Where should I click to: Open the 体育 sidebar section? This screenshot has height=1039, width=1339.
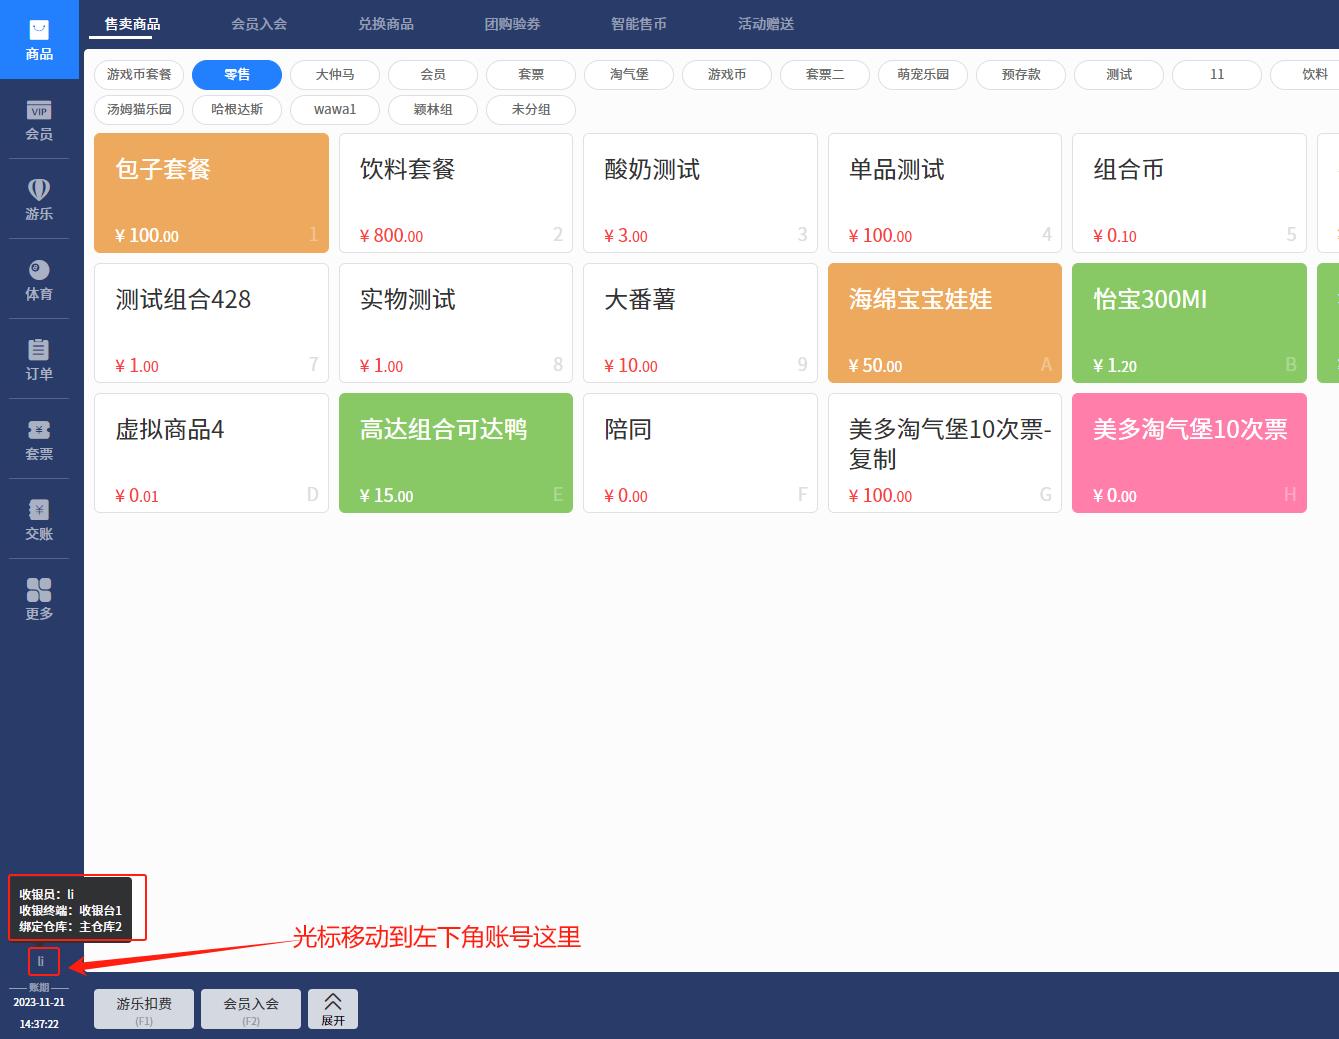pyautogui.click(x=39, y=280)
